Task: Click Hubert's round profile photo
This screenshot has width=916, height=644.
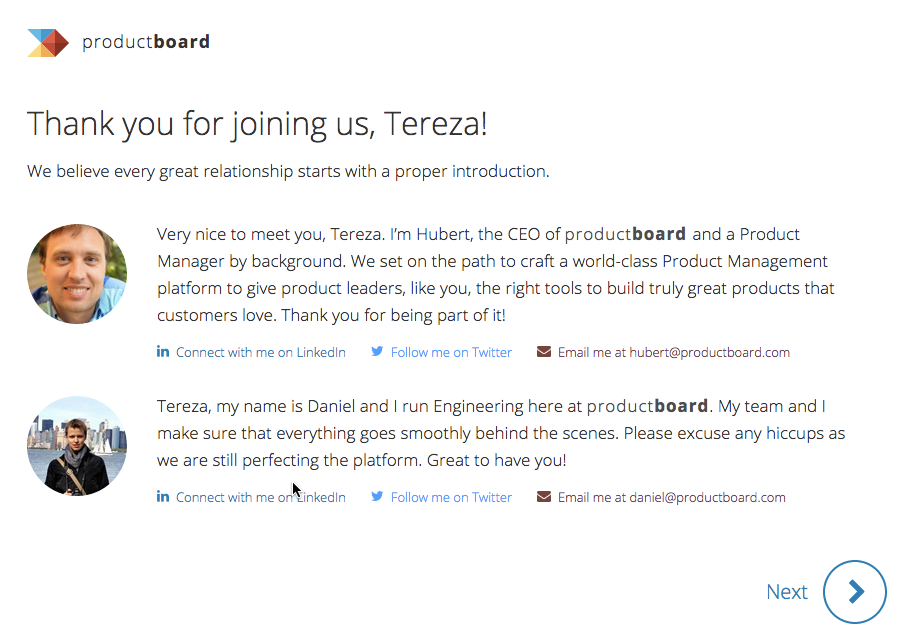Action: tap(77, 274)
